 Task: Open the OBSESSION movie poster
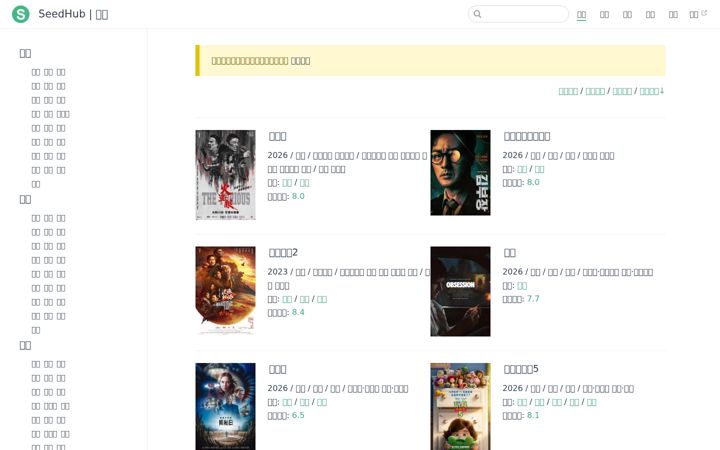(x=460, y=292)
